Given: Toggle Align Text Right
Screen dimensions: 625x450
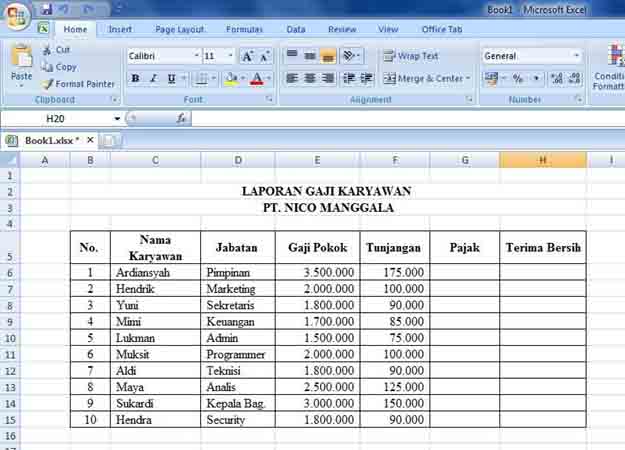Looking at the screenshot, I should 328,79.
